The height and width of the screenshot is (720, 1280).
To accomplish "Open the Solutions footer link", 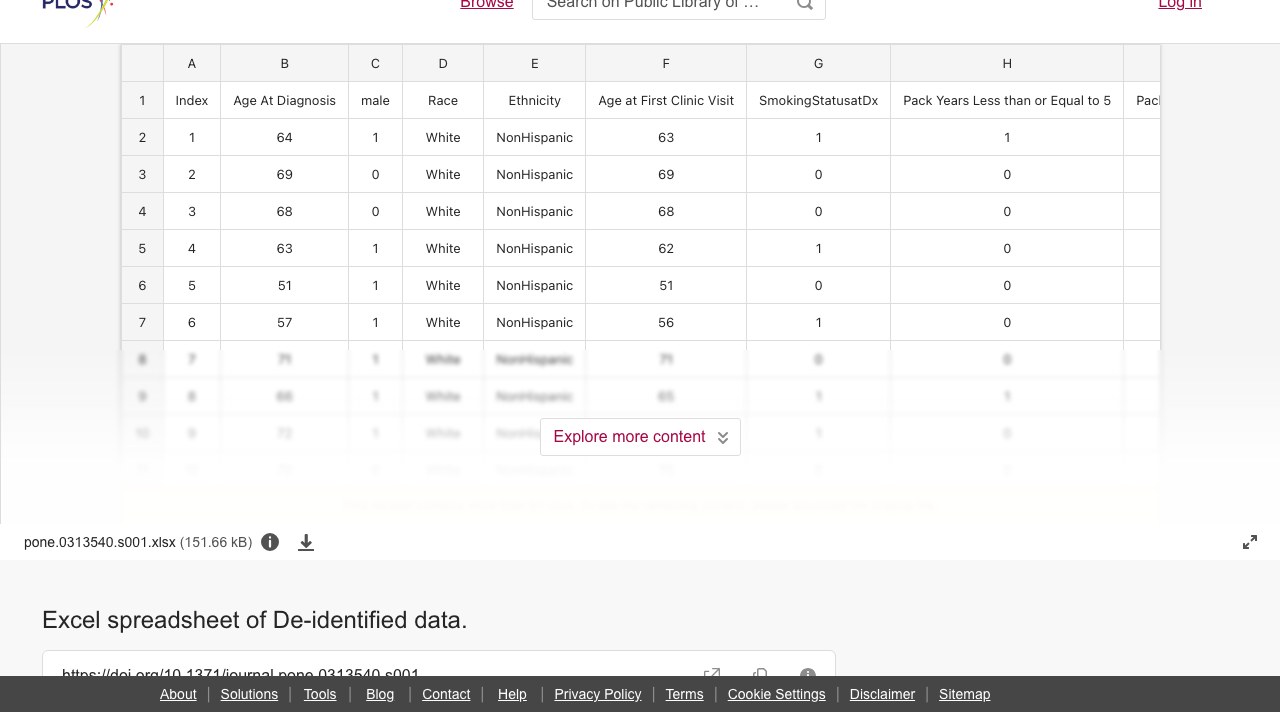I will [x=249, y=694].
